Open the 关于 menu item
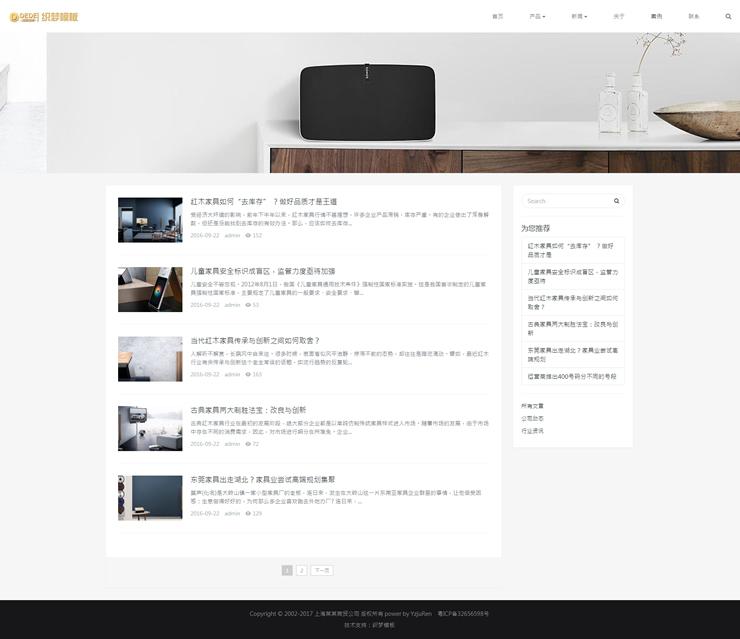 tap(619, 17)
